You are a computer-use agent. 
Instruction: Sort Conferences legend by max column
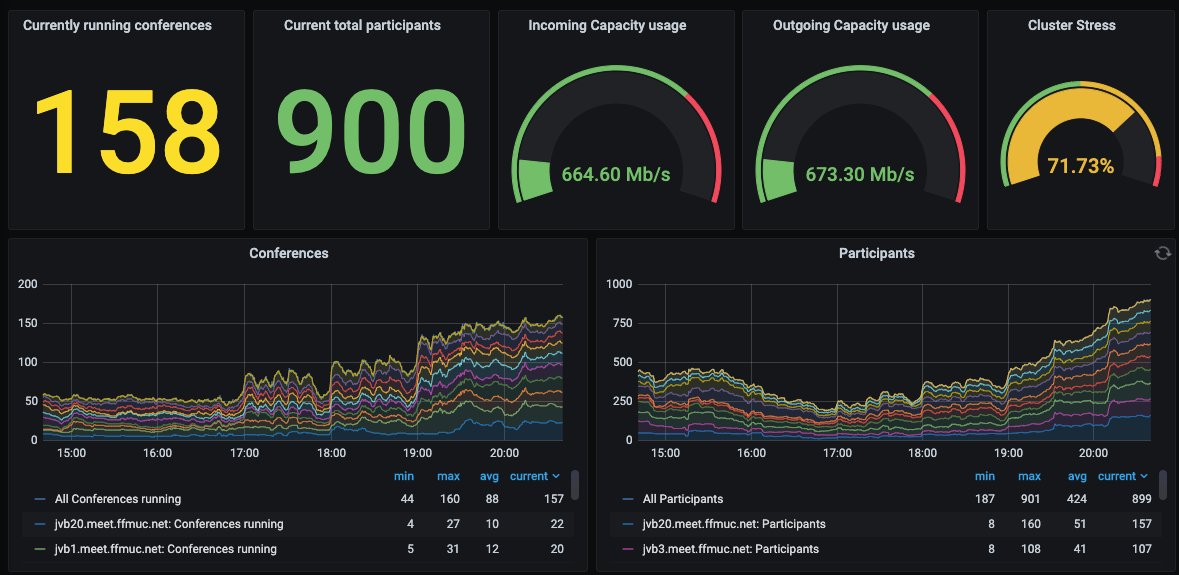point(448,476)
